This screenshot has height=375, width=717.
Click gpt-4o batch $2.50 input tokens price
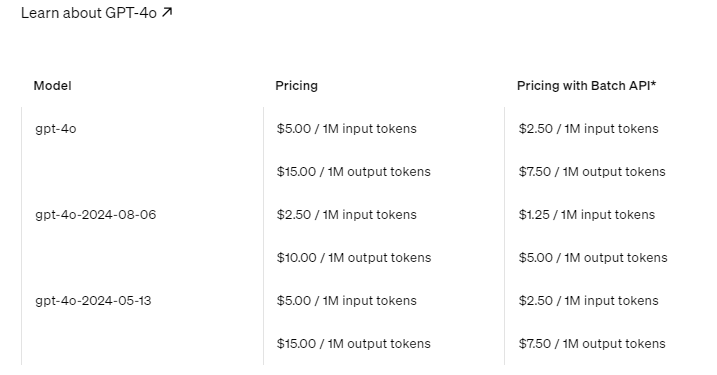(x=589, y=129)
